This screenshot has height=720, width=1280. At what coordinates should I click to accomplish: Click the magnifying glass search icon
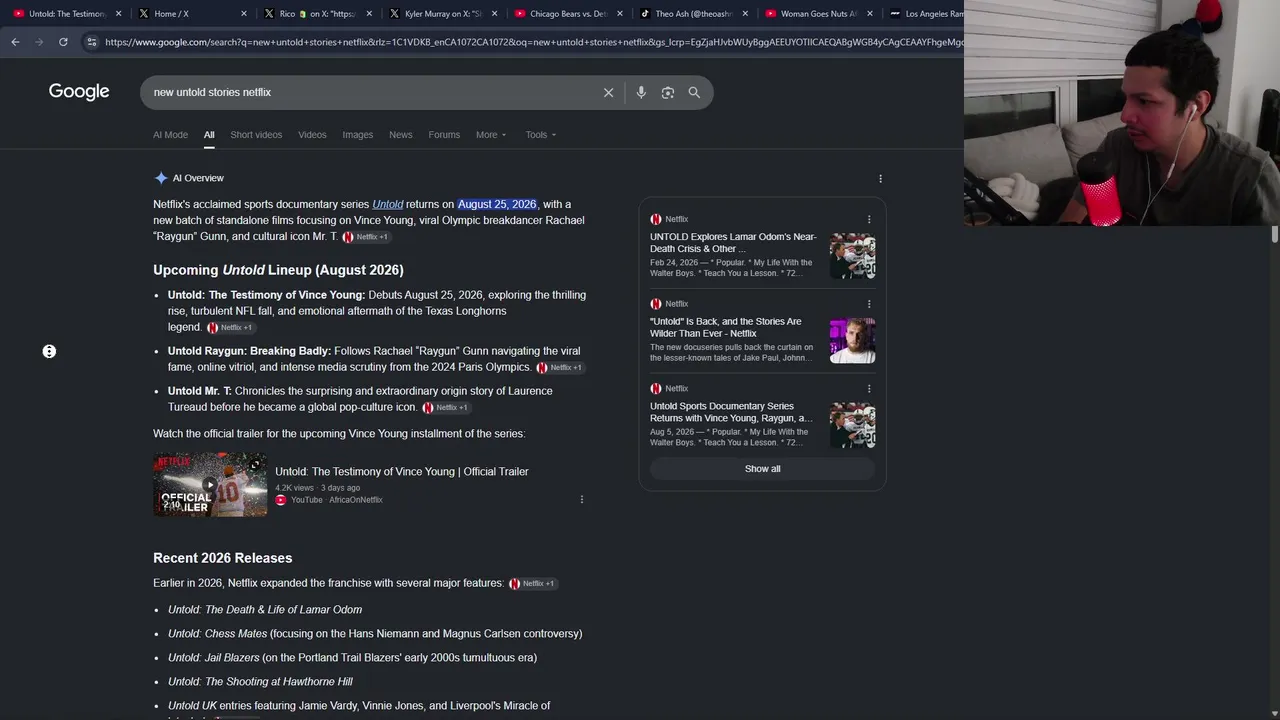(x=694, y=92)
